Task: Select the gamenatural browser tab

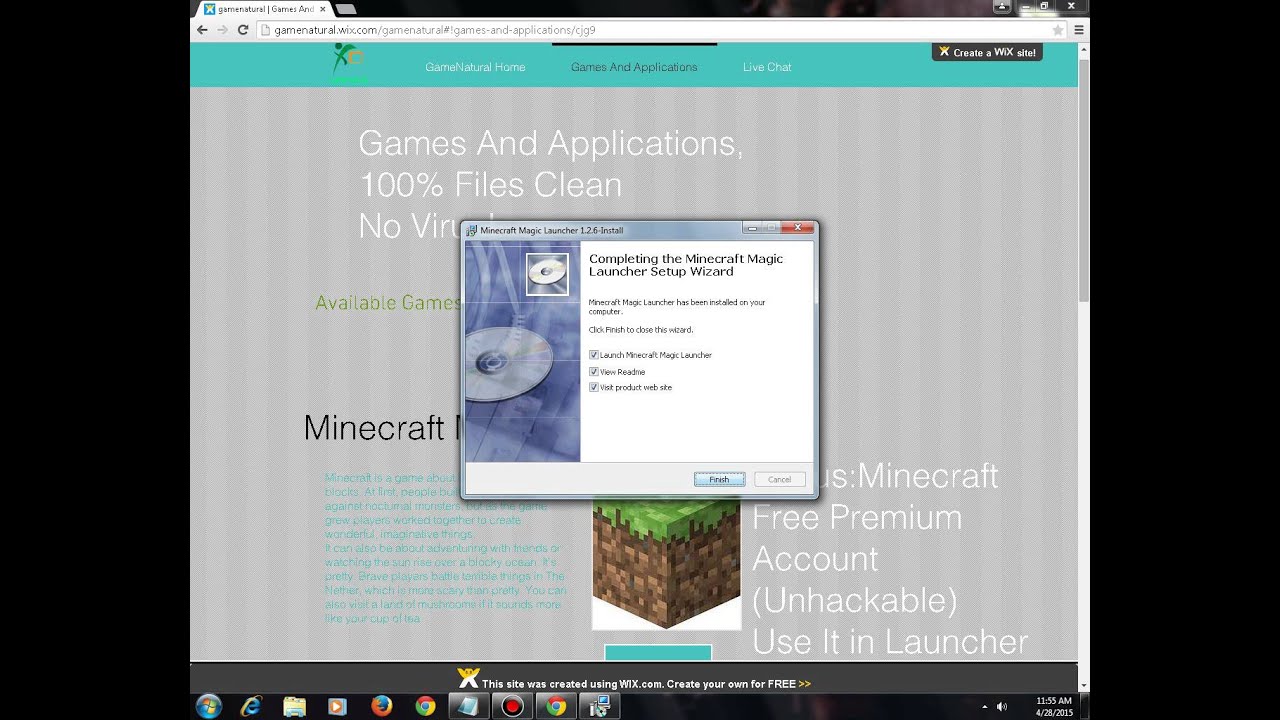Action: (x=265, y=9)
